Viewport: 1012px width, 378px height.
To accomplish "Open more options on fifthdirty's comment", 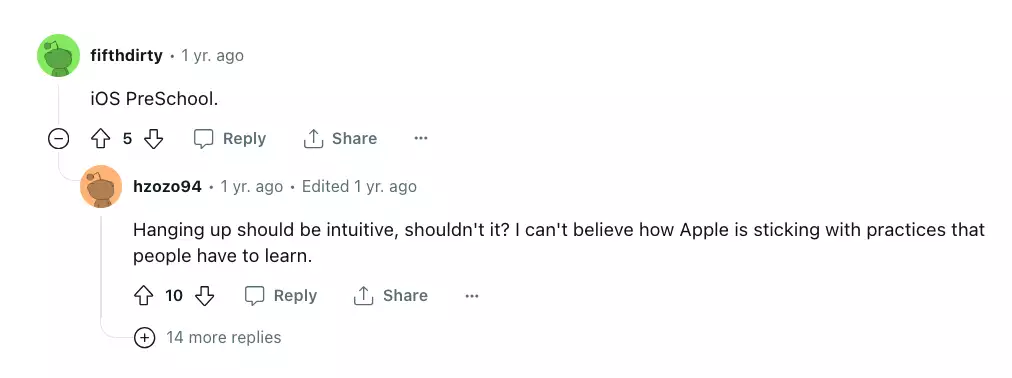I will (421, 139).
